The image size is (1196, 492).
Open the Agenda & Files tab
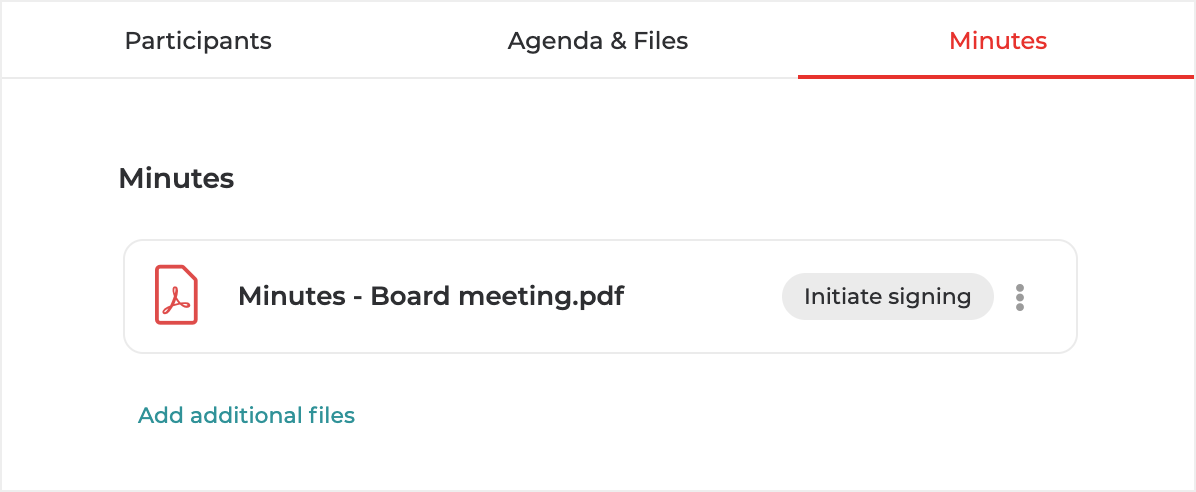click(x=598, y=41)
